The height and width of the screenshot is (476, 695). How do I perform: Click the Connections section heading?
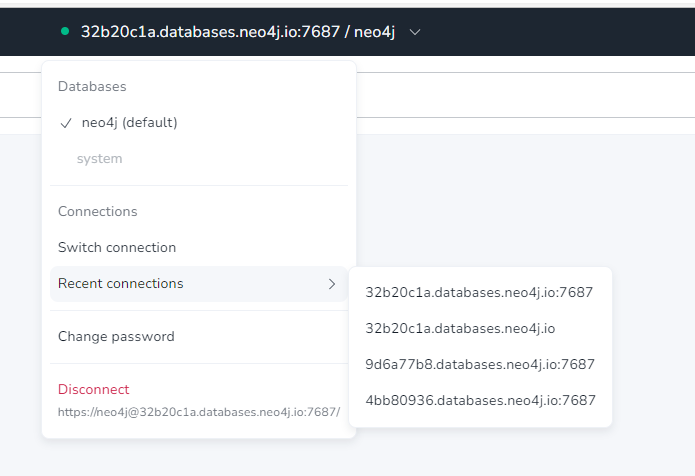tap(98, 211)
